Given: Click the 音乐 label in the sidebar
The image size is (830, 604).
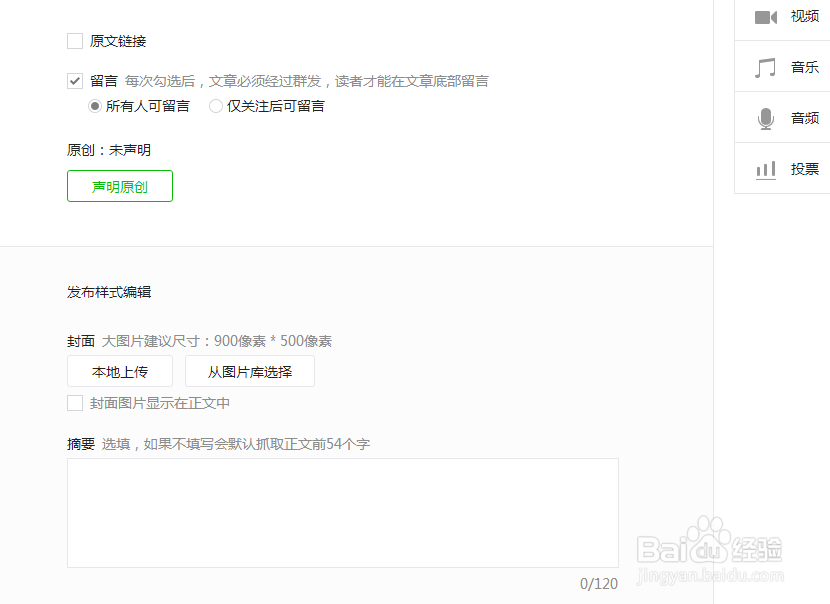Looking at the screenshot, I should (805, 67).
